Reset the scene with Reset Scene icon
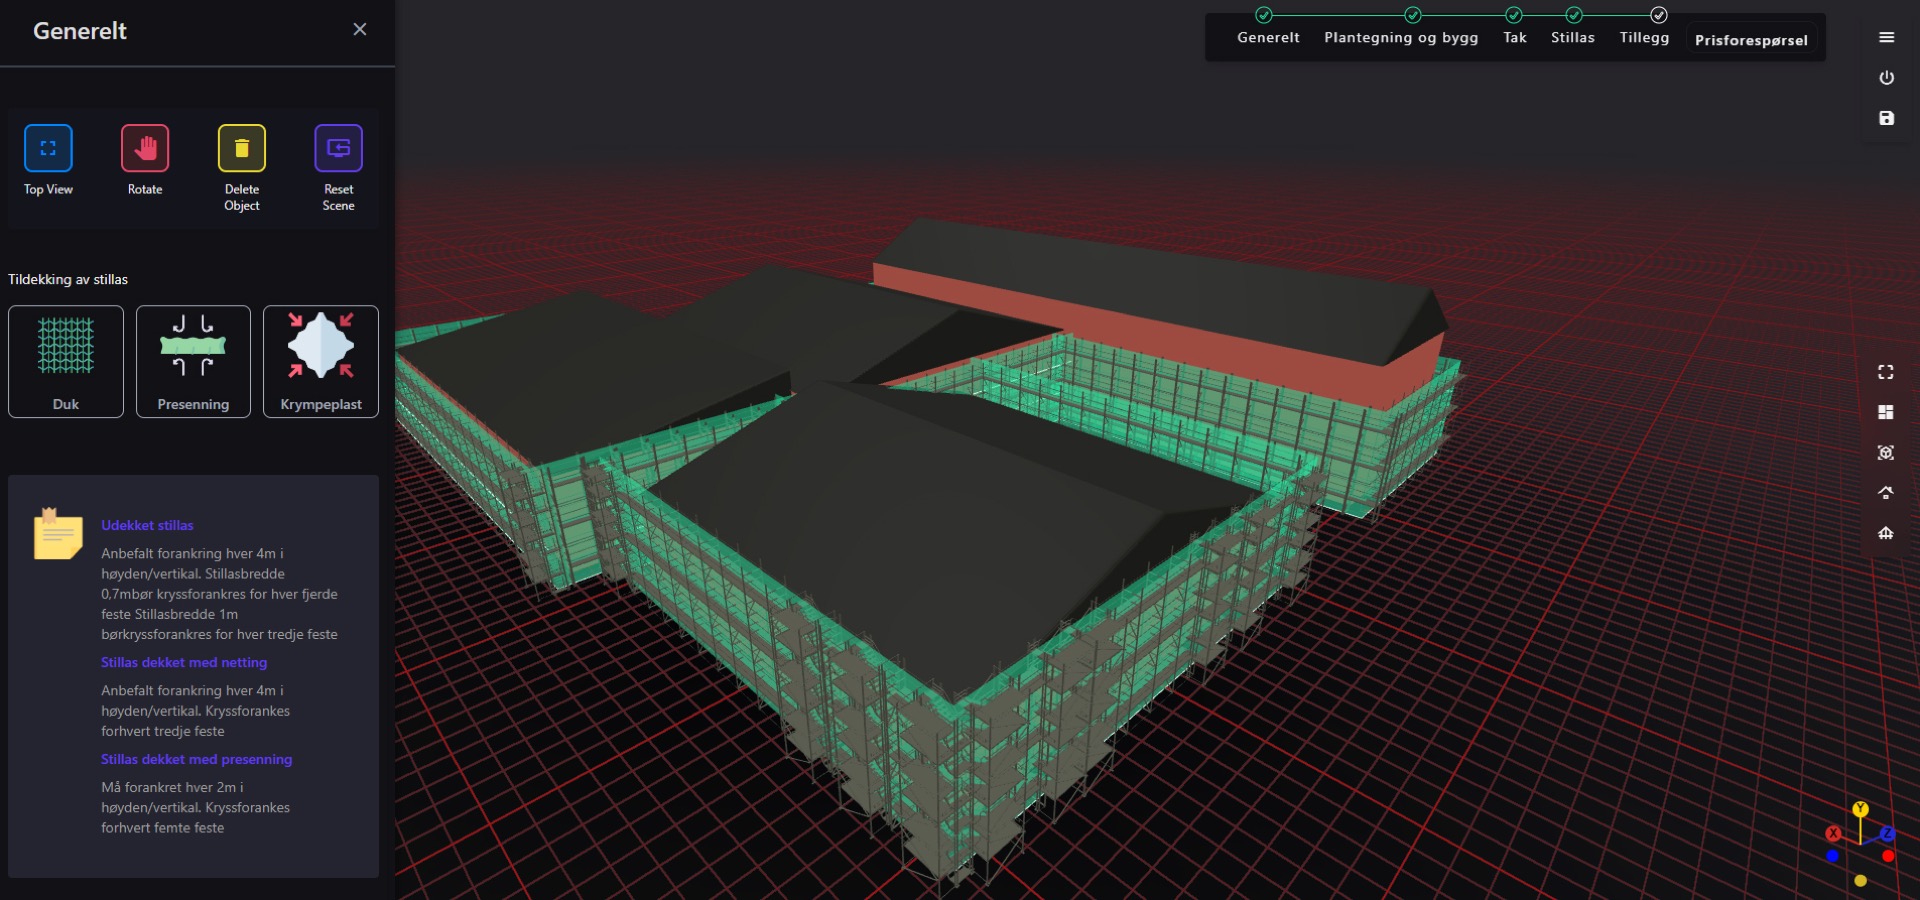Screen dimensions: 1920x900 pyautogui.click(x=337, y=147)
